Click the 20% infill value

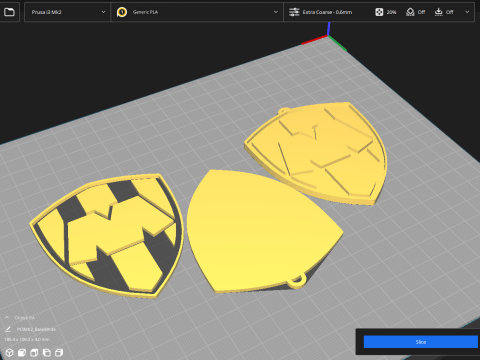(x=391, y=12)
